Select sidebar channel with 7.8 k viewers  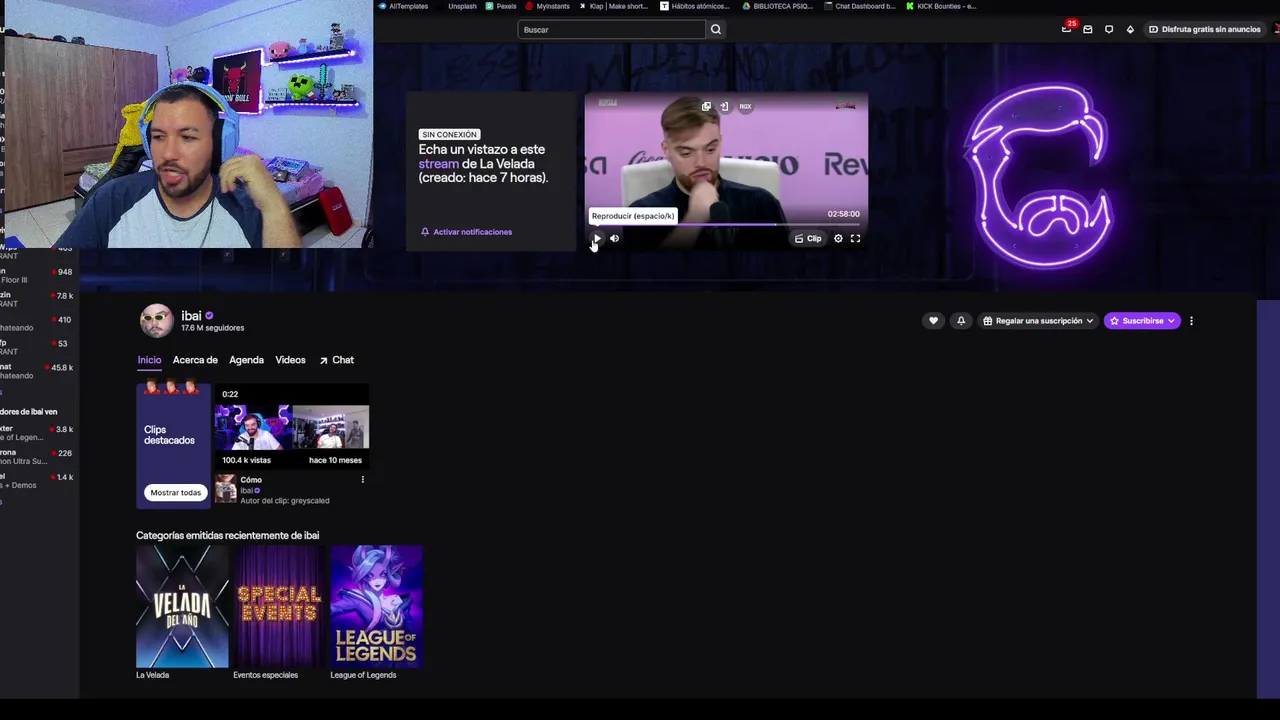[38, 300]
